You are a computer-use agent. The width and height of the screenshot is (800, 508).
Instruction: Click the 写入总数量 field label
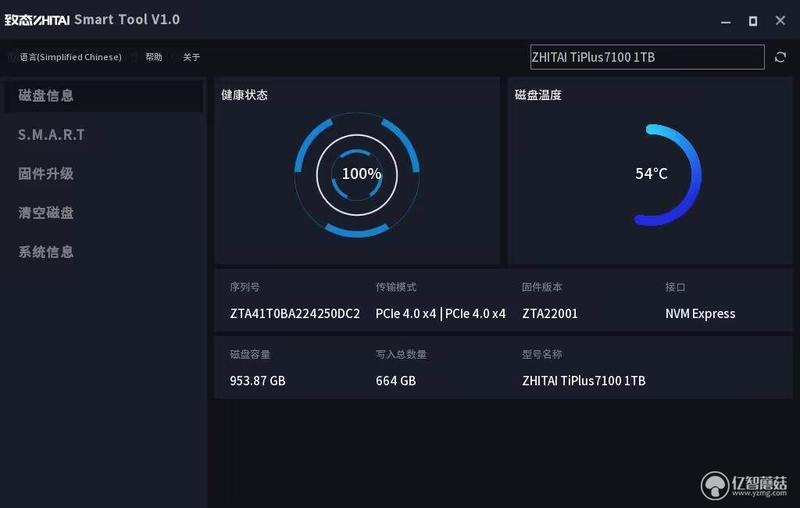(401, 354)
